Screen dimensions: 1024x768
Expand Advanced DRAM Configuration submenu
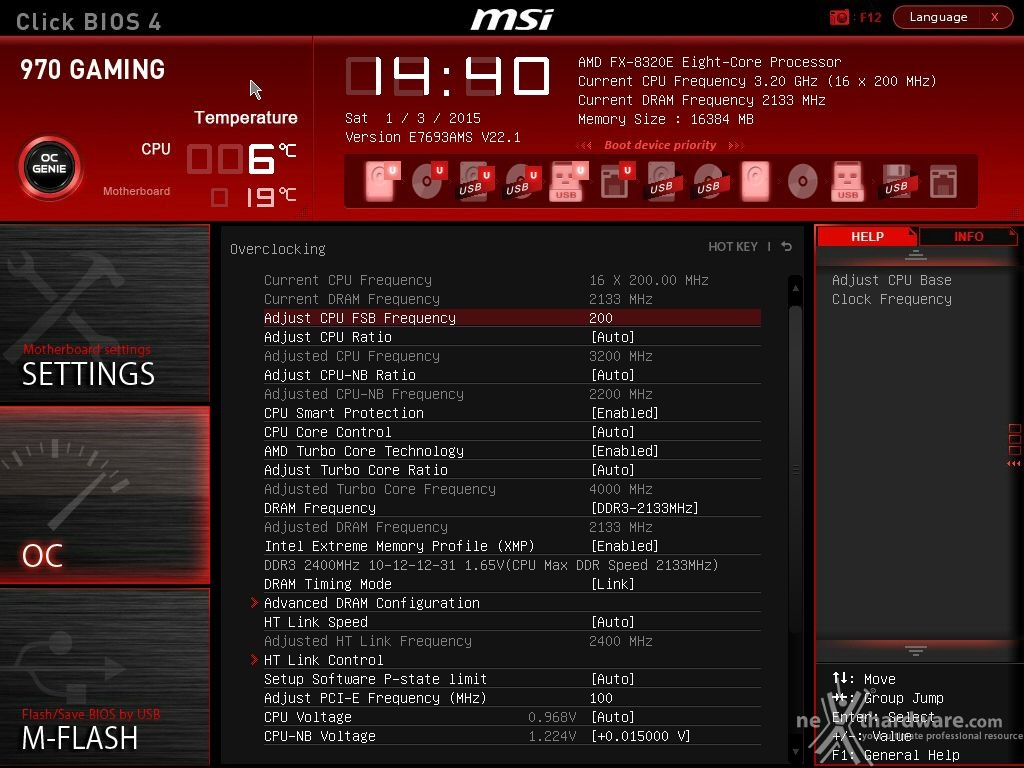point(372,603)
